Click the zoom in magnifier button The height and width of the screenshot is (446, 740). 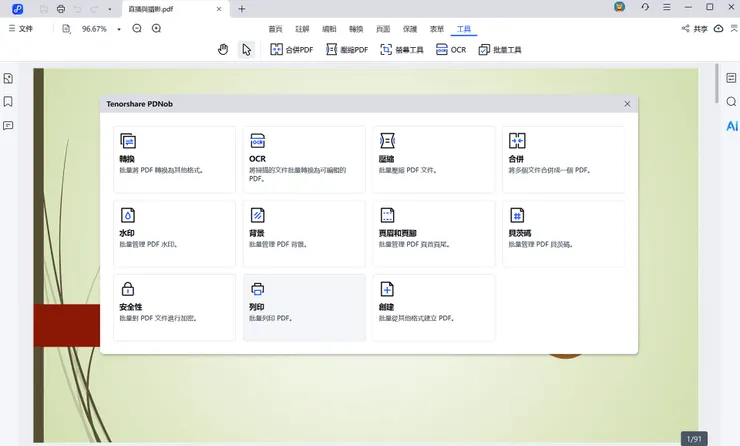click(x=157, y=29)
